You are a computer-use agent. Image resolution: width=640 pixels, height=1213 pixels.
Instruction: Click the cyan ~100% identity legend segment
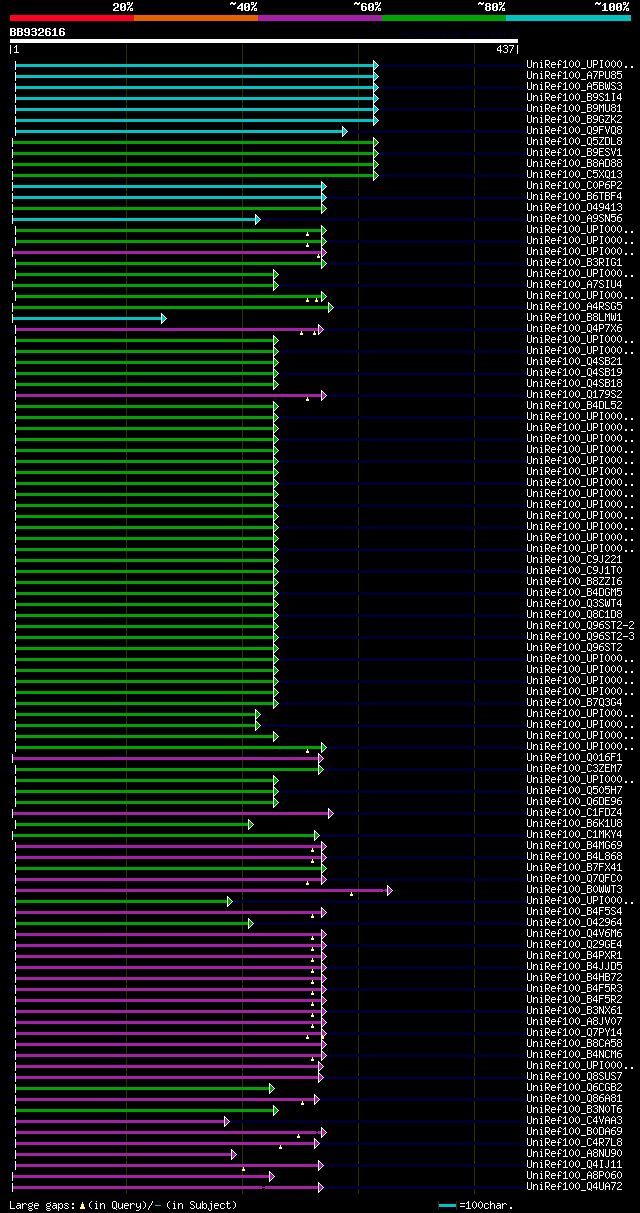[568, 17]
